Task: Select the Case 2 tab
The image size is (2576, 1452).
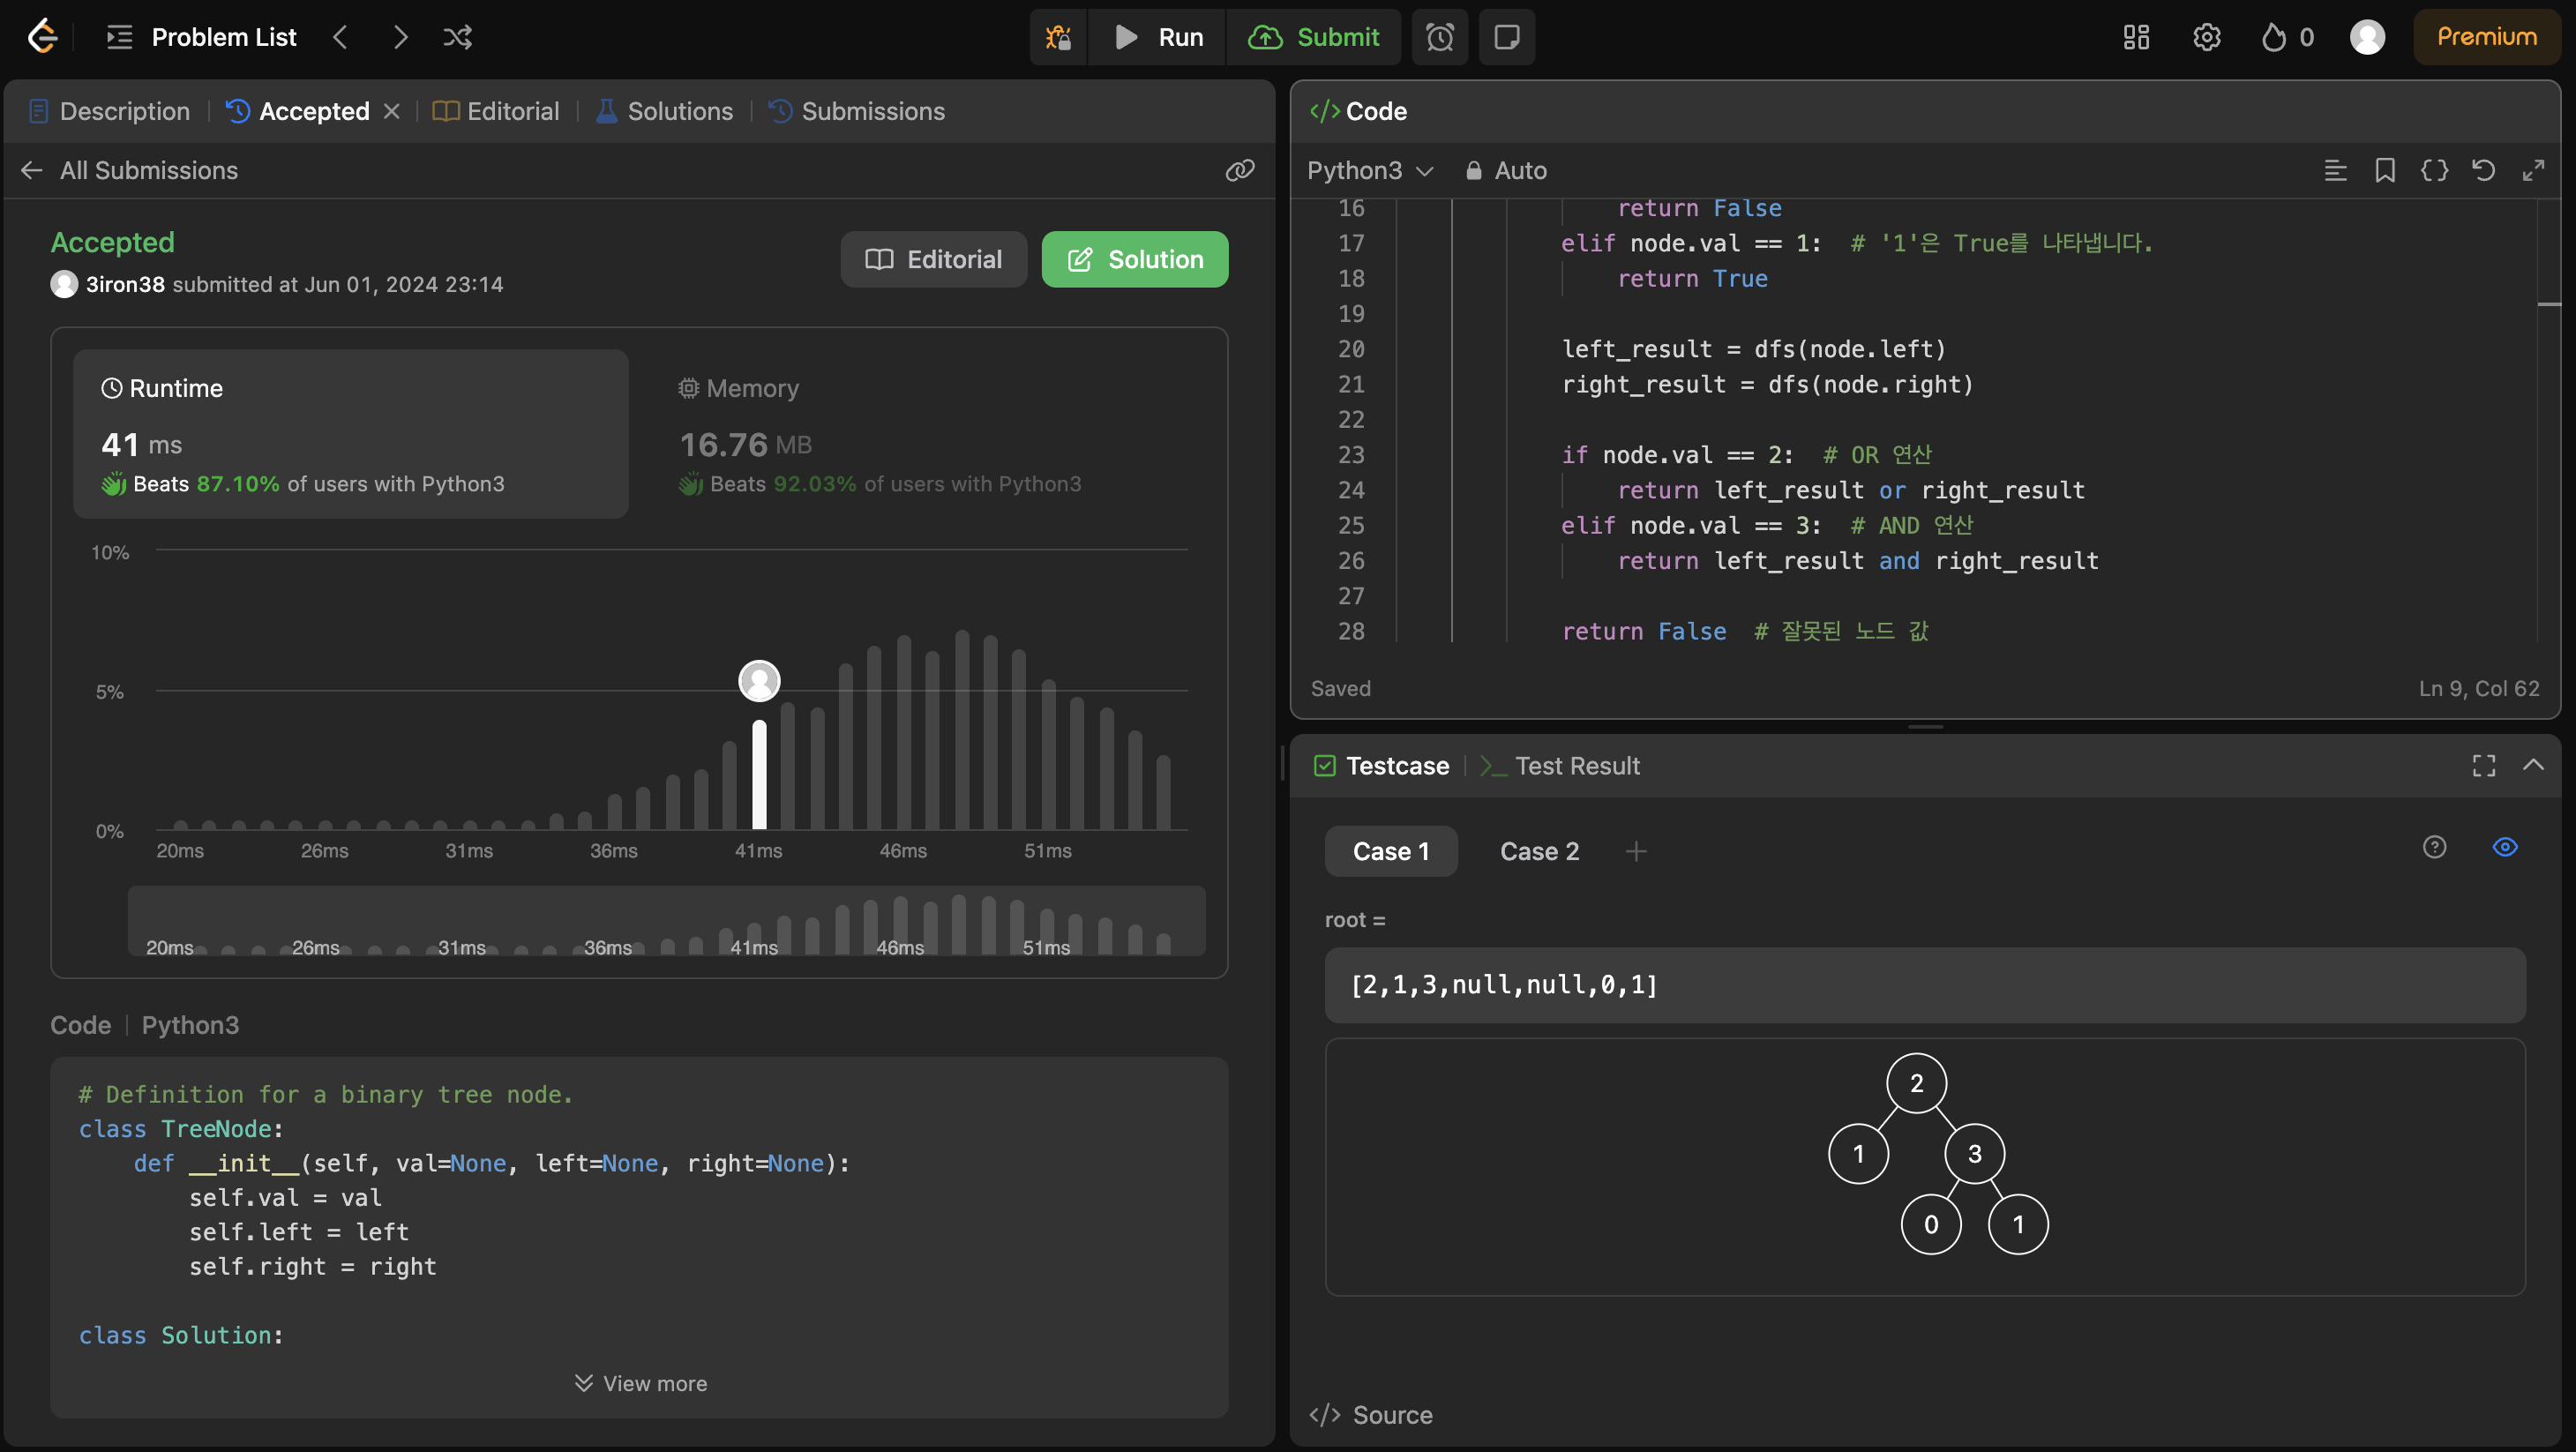Action: coord(1539,851)
